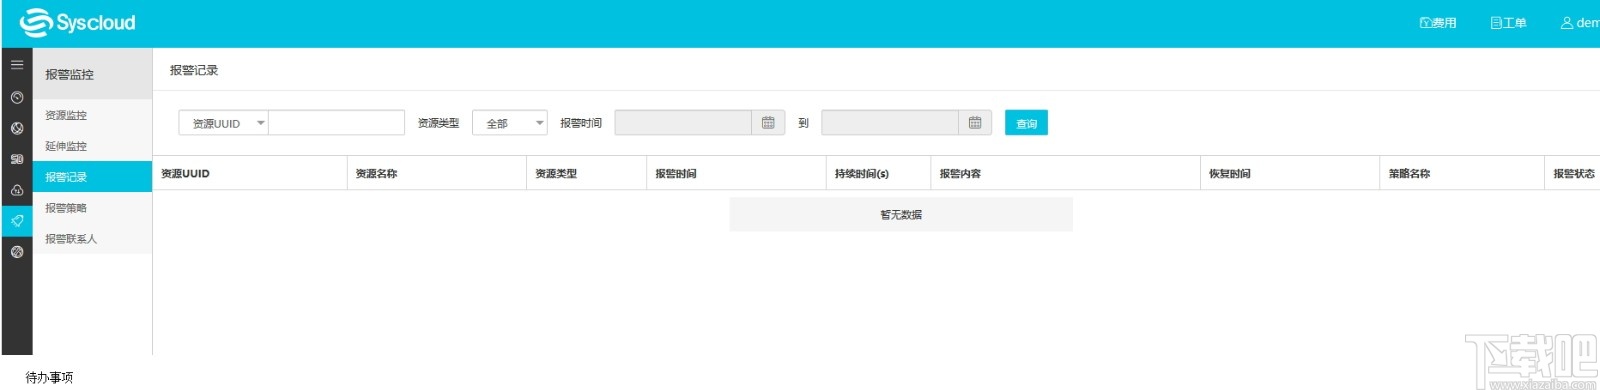Open the dashboard gauge icon in sidebar

(x=17, y=98)
